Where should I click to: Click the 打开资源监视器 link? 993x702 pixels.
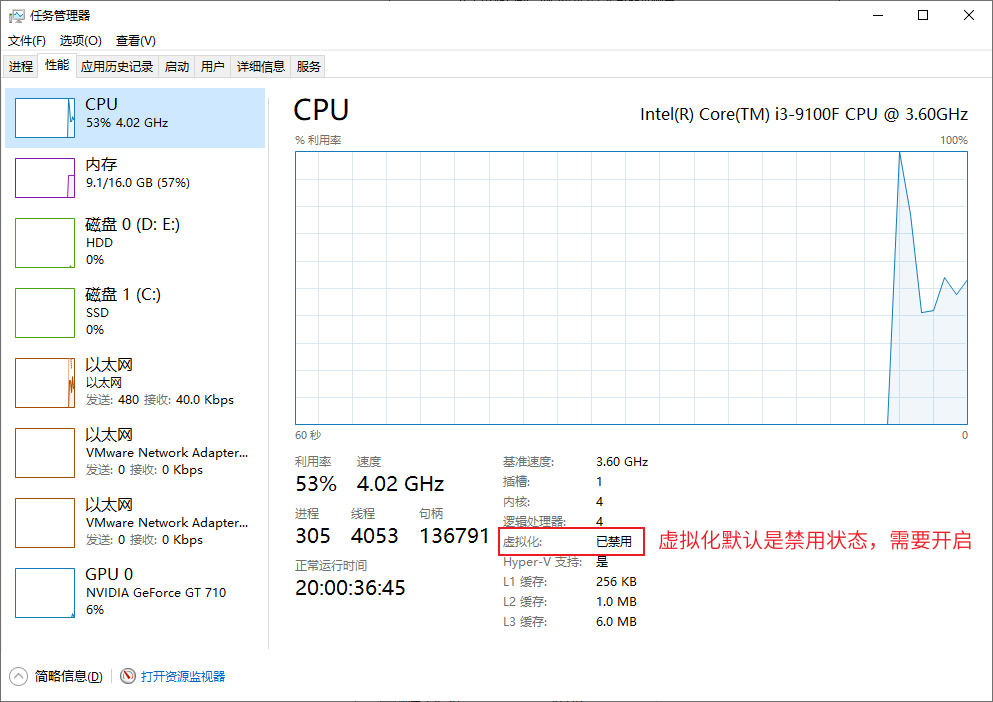click(x=183, y=677)
